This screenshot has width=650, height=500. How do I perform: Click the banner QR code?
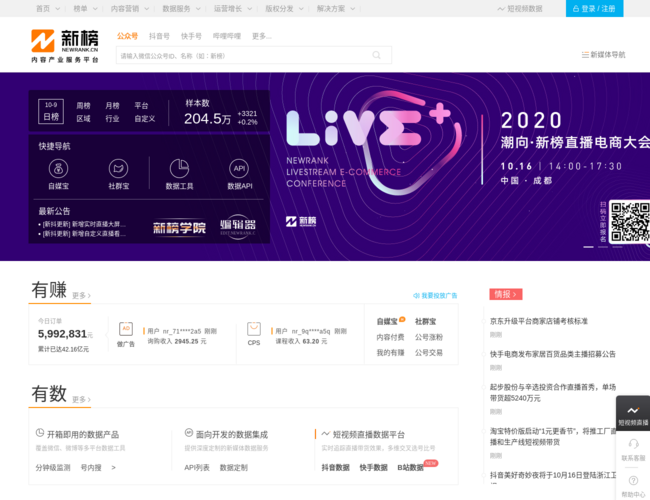point(630,221)
